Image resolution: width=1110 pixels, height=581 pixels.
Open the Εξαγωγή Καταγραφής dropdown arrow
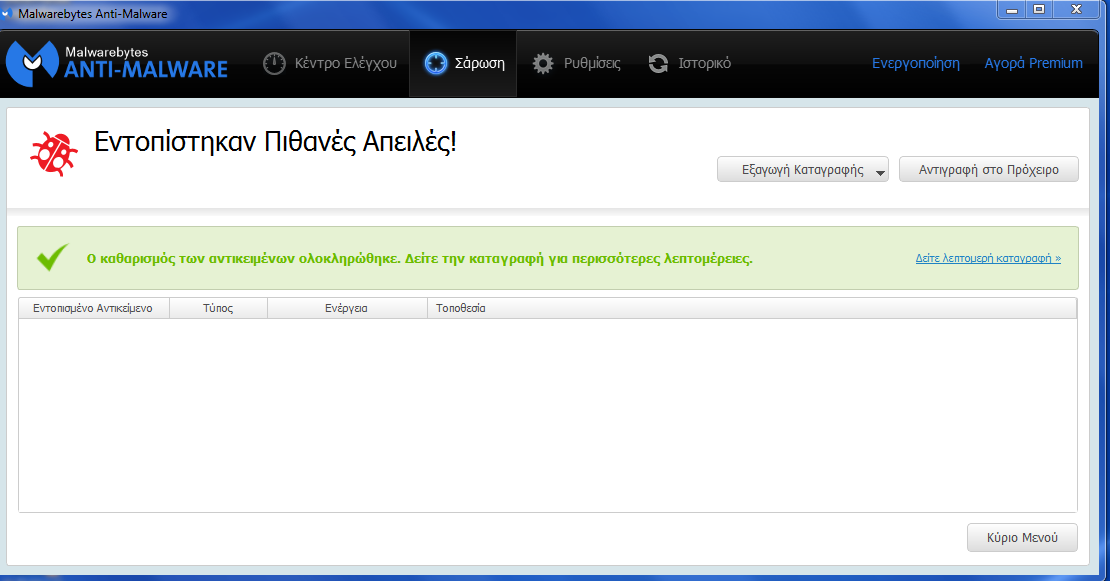pyautogui.click(x=880, y=173)
